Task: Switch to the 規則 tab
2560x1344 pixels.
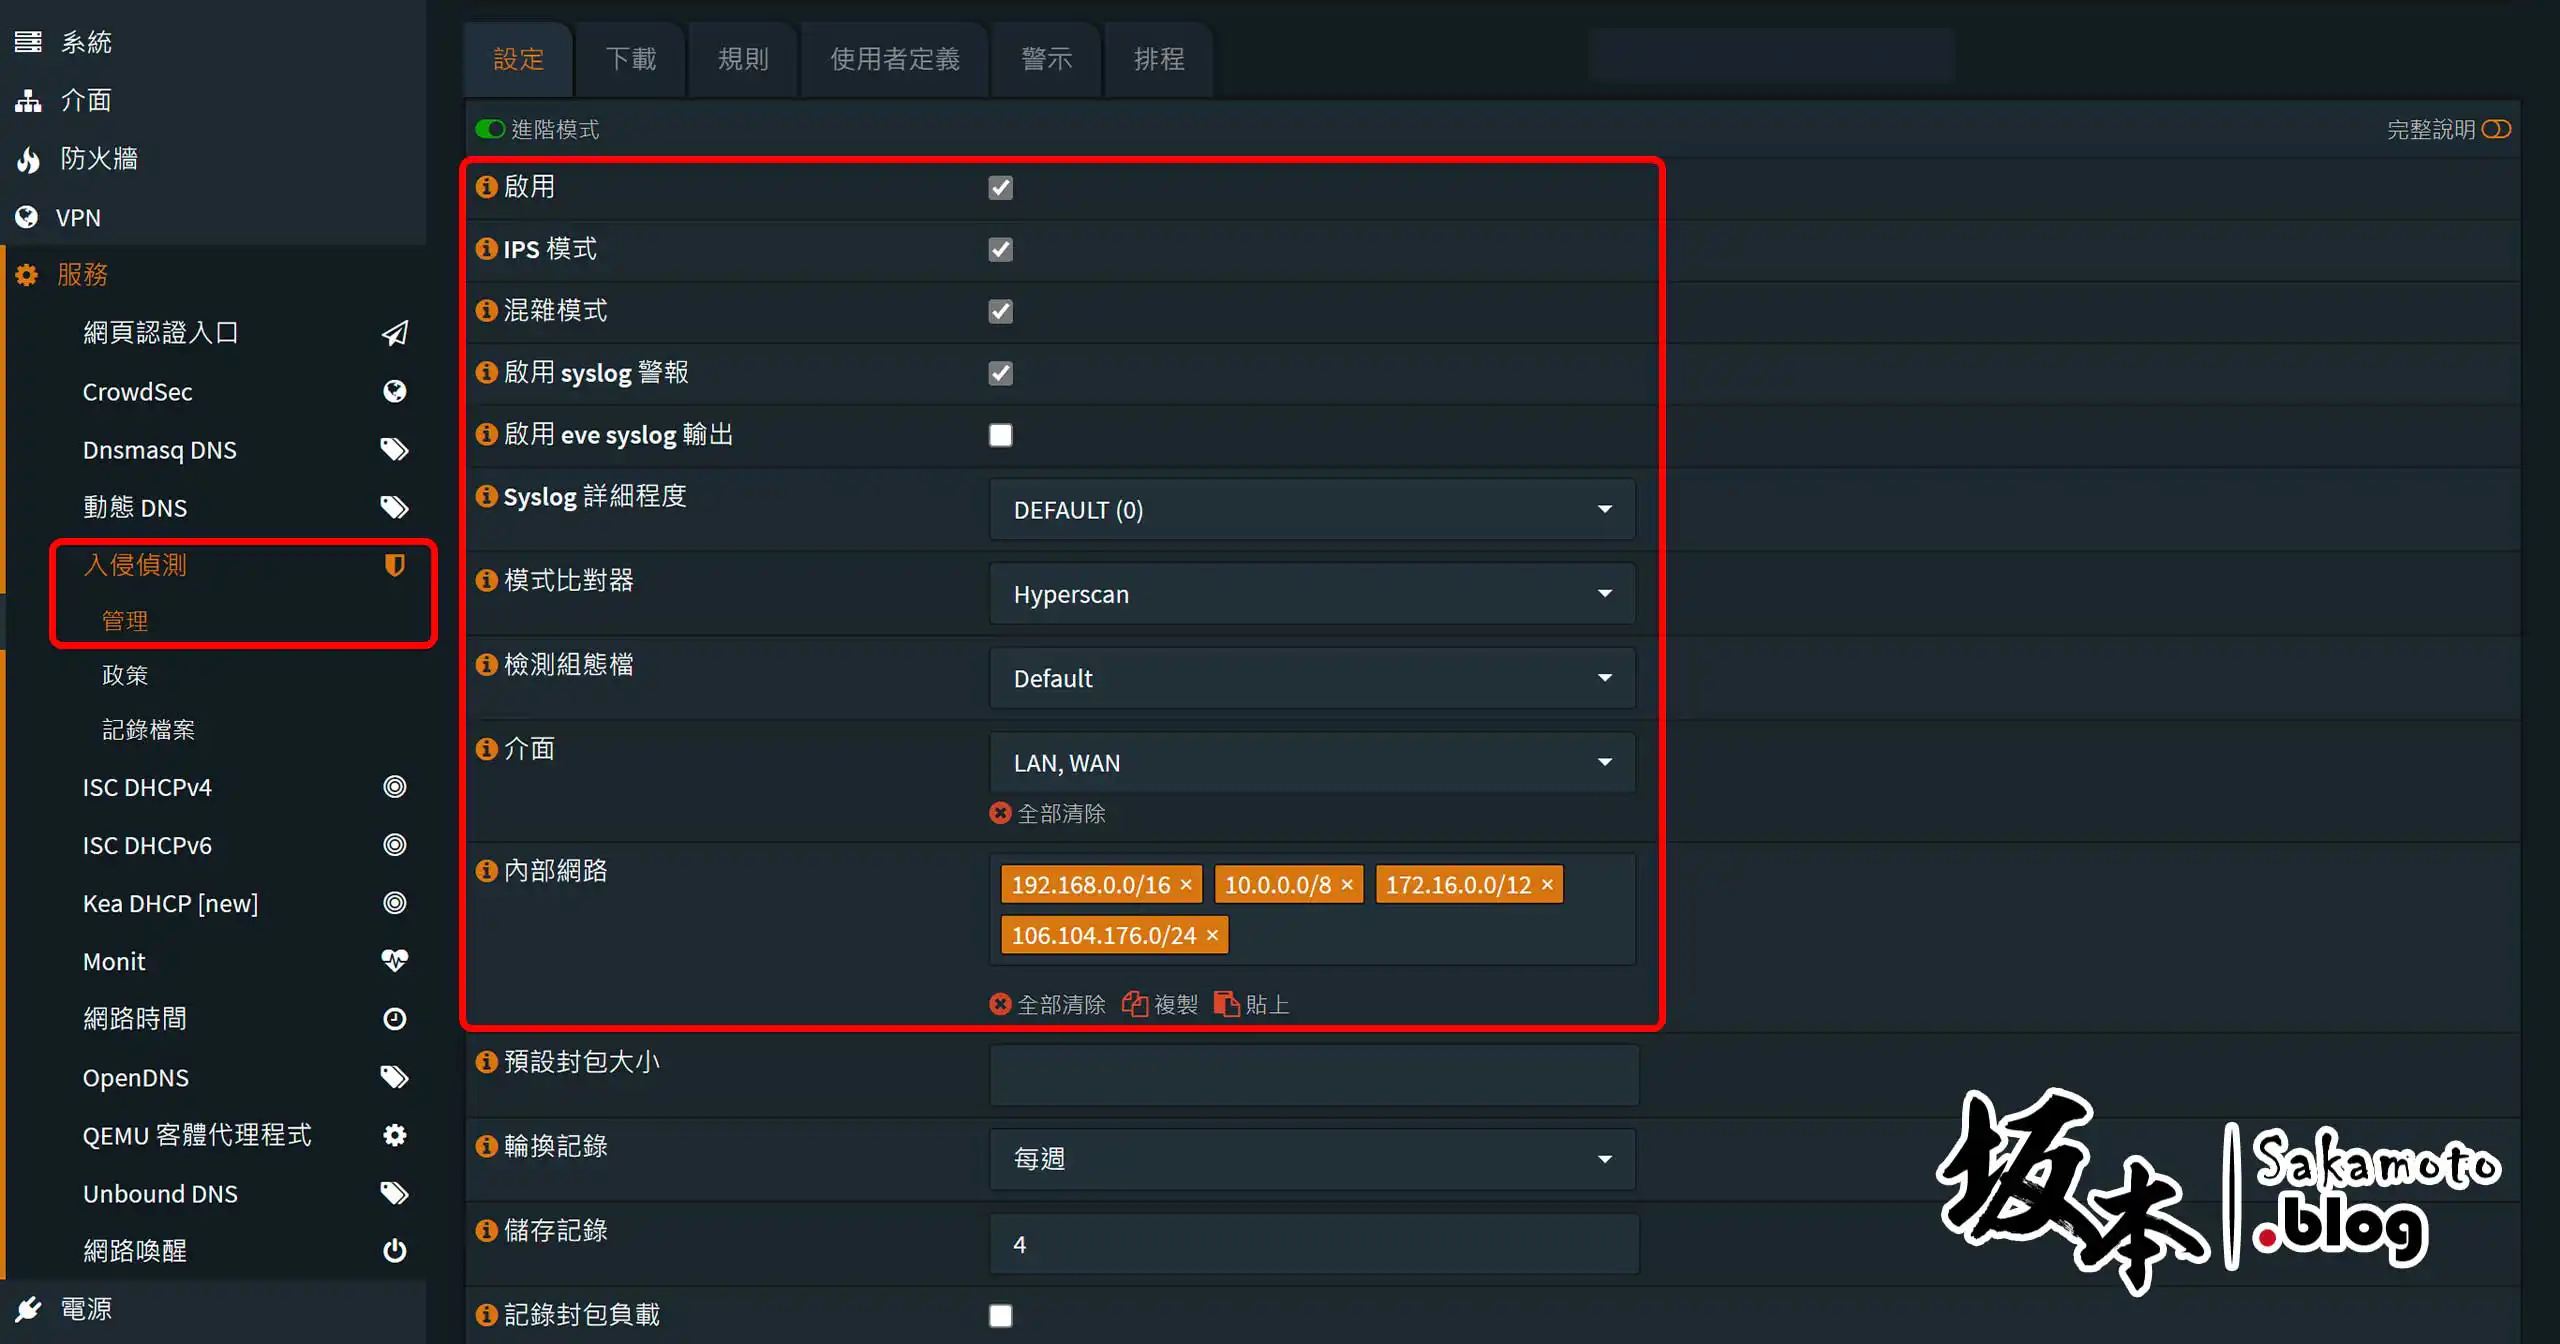Action: point(742,59)
